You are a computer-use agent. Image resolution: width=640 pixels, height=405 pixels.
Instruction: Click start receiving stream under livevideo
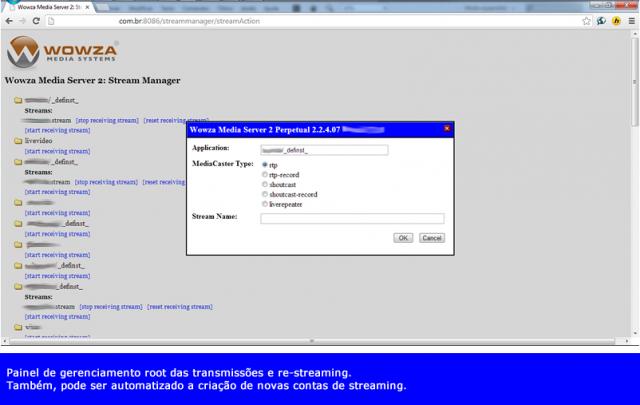pyautogui.click(x=58, y=151)
